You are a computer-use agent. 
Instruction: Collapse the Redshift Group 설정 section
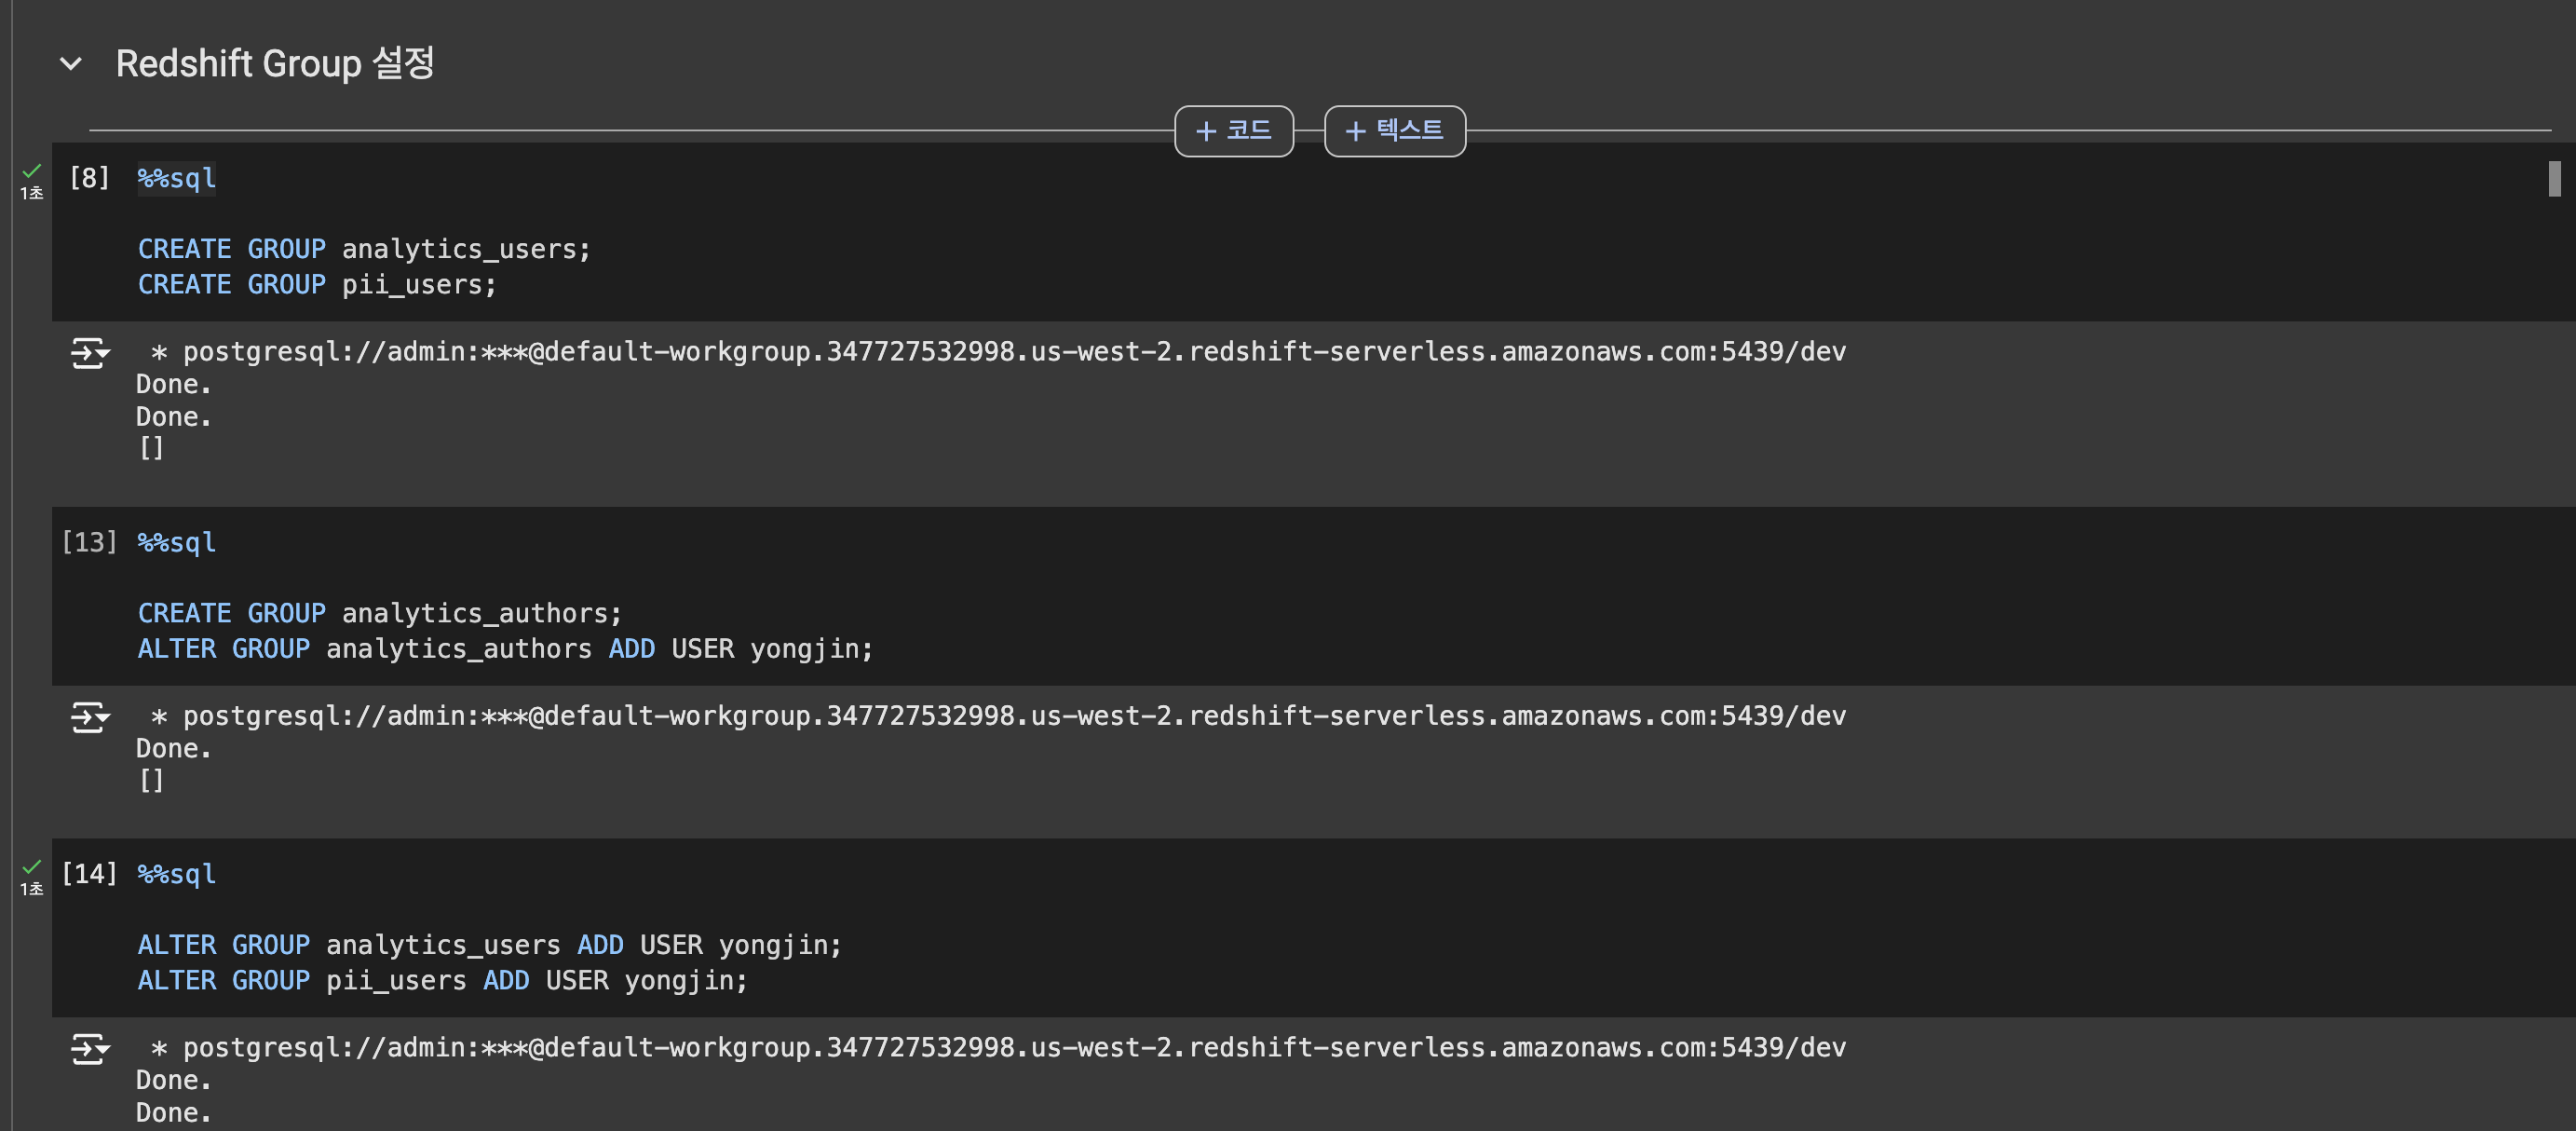point(71,64)
